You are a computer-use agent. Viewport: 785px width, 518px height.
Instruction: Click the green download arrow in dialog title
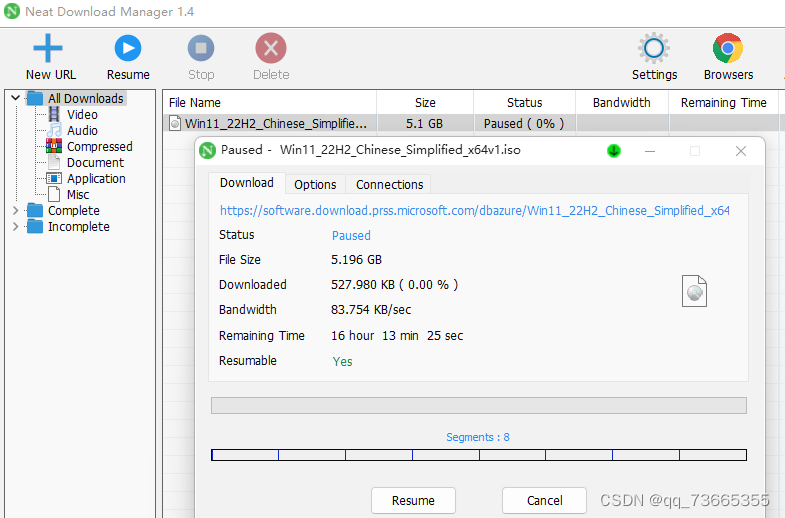tap(614, 151)
